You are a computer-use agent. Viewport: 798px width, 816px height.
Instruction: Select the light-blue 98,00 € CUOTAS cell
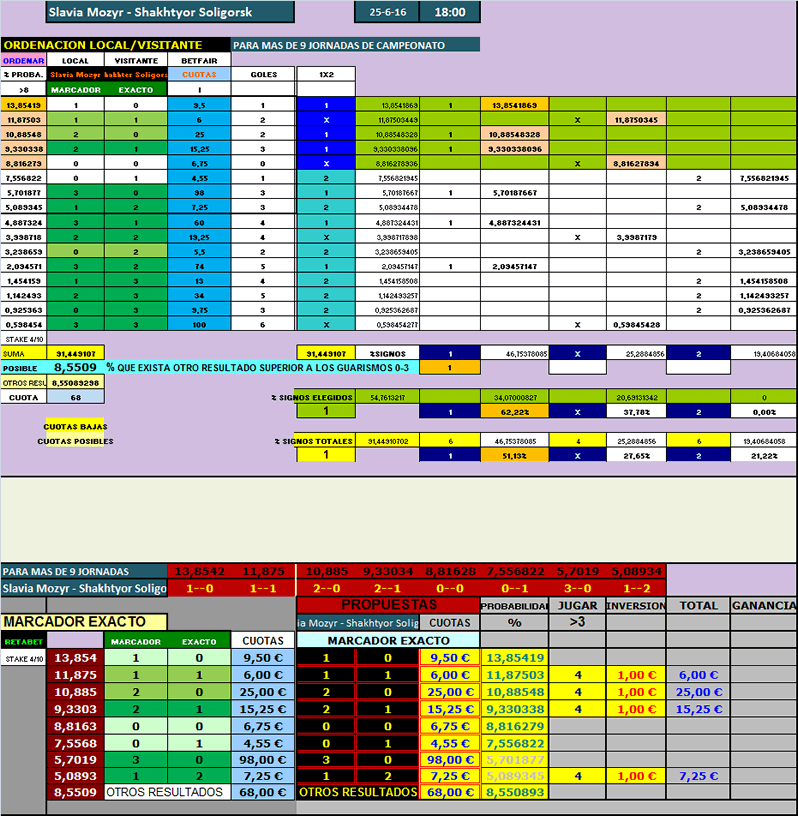point(263,760)
